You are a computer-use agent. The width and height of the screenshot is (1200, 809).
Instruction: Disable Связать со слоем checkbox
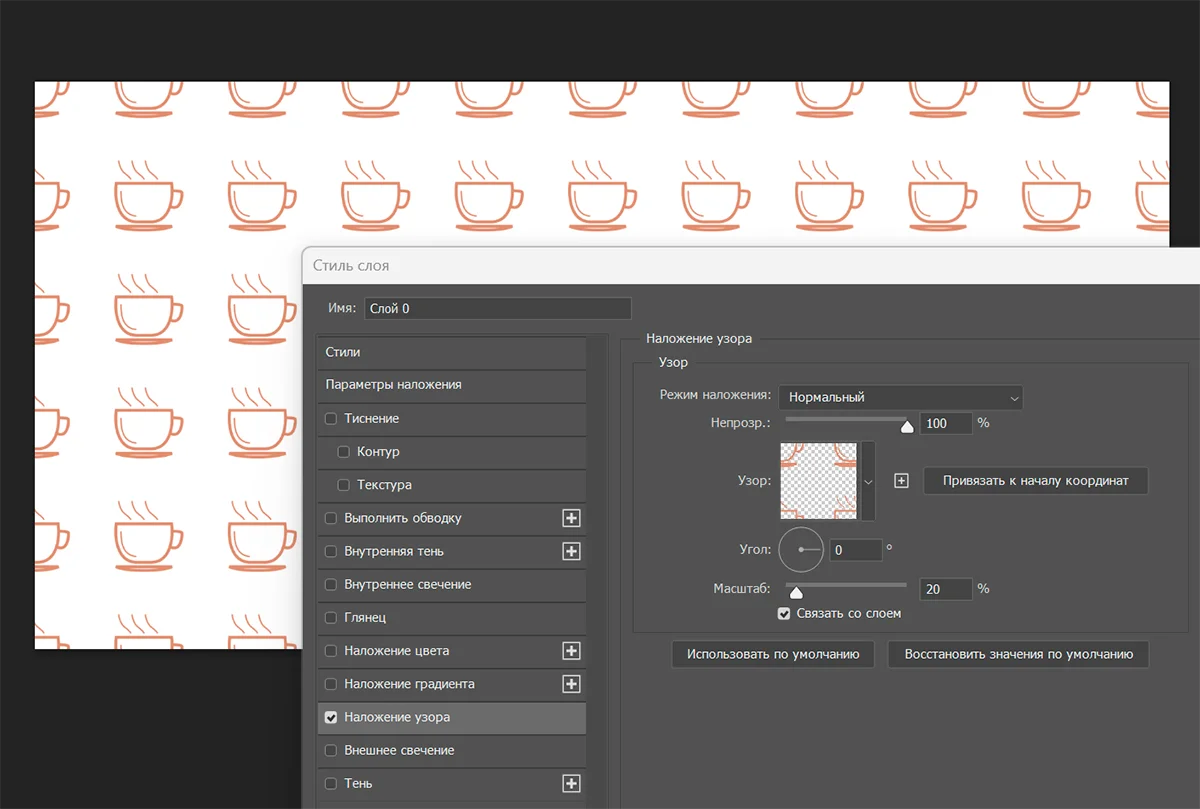pos(784,613)
